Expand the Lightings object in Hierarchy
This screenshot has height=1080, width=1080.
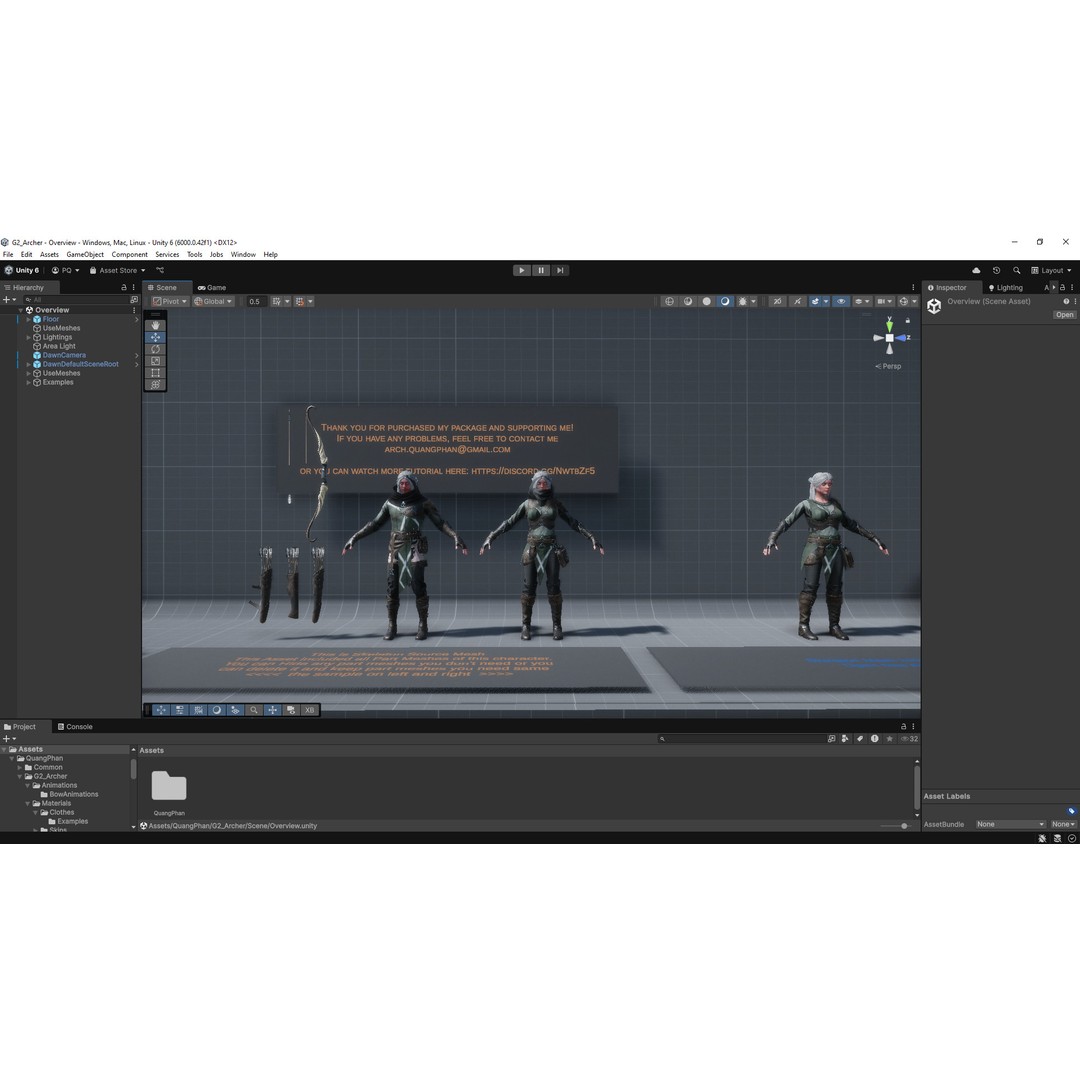(28, 338)
